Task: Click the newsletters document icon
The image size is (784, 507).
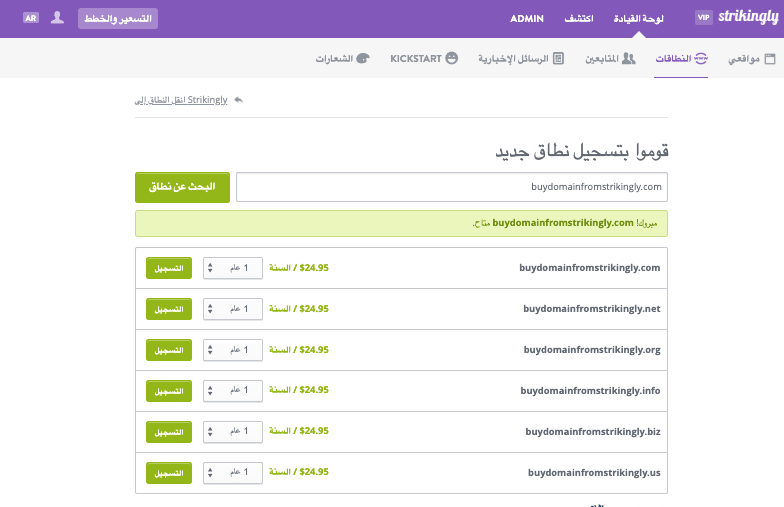Action: coord(558,58)
